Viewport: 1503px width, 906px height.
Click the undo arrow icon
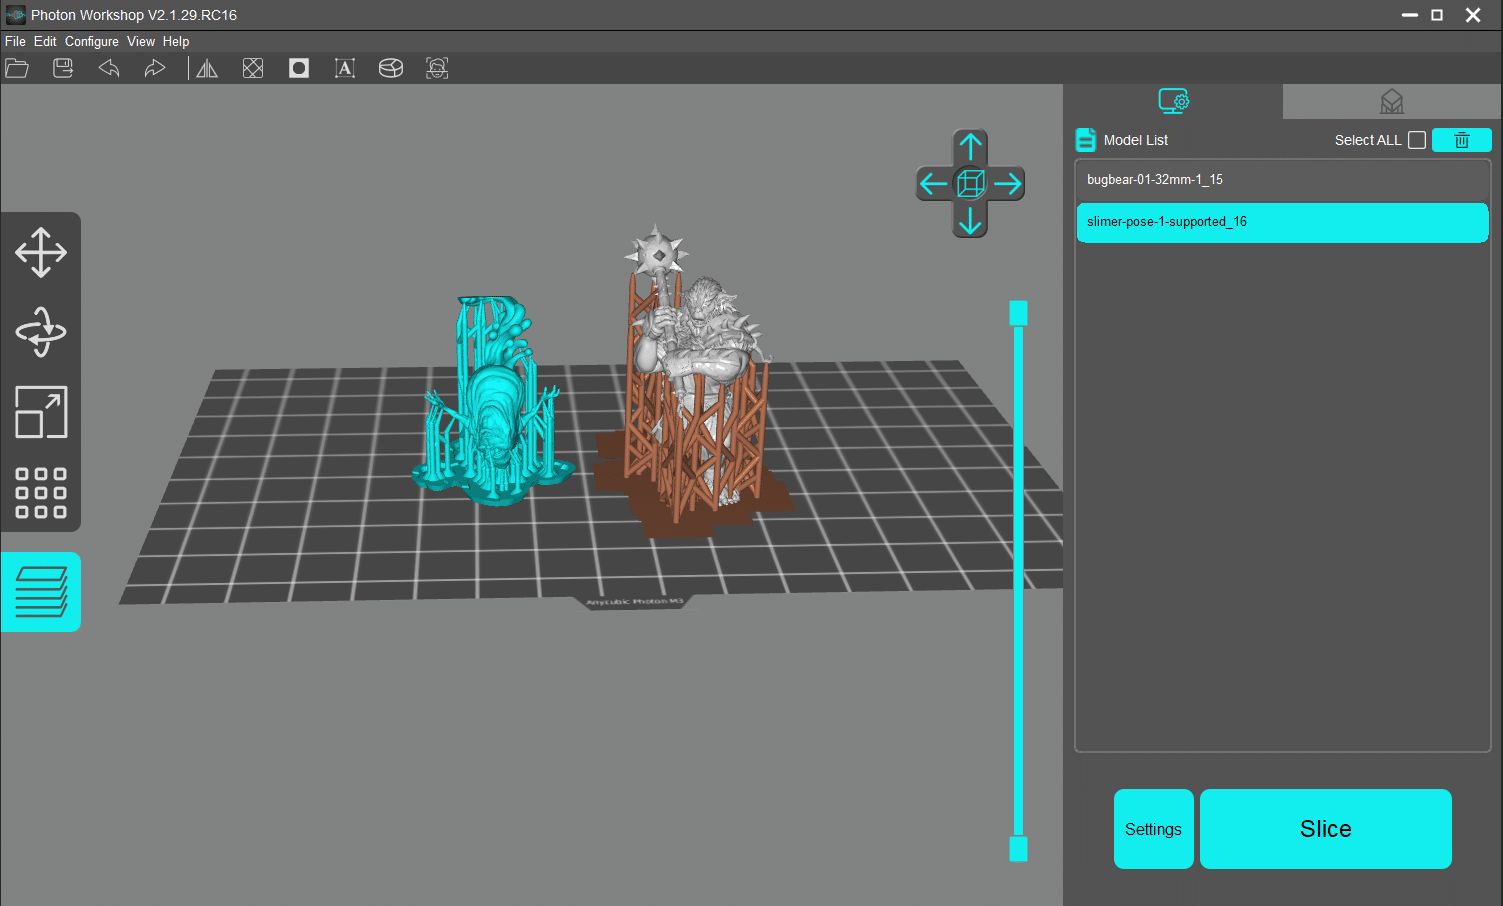pos(109,68)
